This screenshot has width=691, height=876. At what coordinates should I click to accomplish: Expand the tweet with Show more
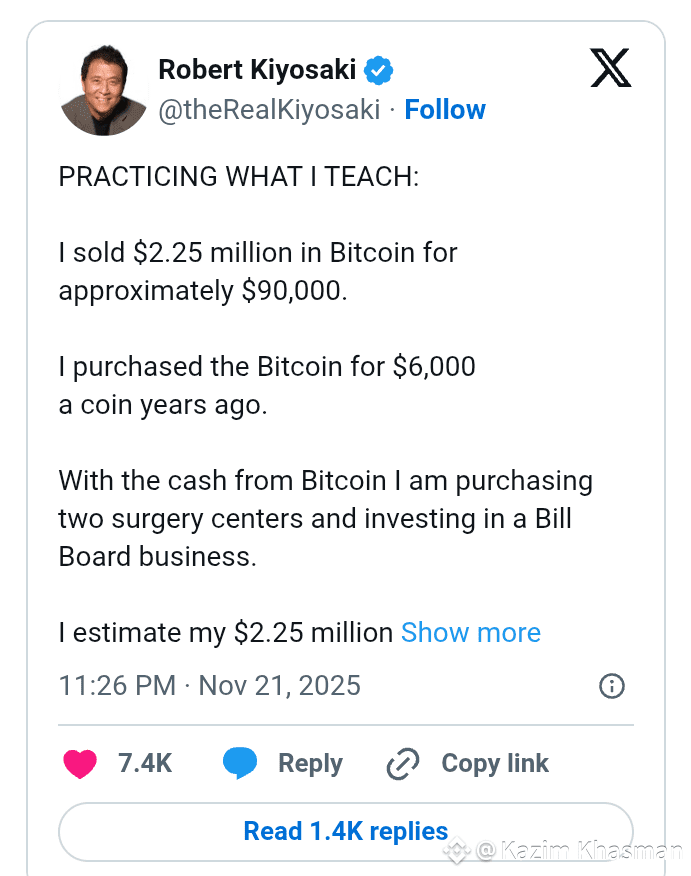[470, 633]
